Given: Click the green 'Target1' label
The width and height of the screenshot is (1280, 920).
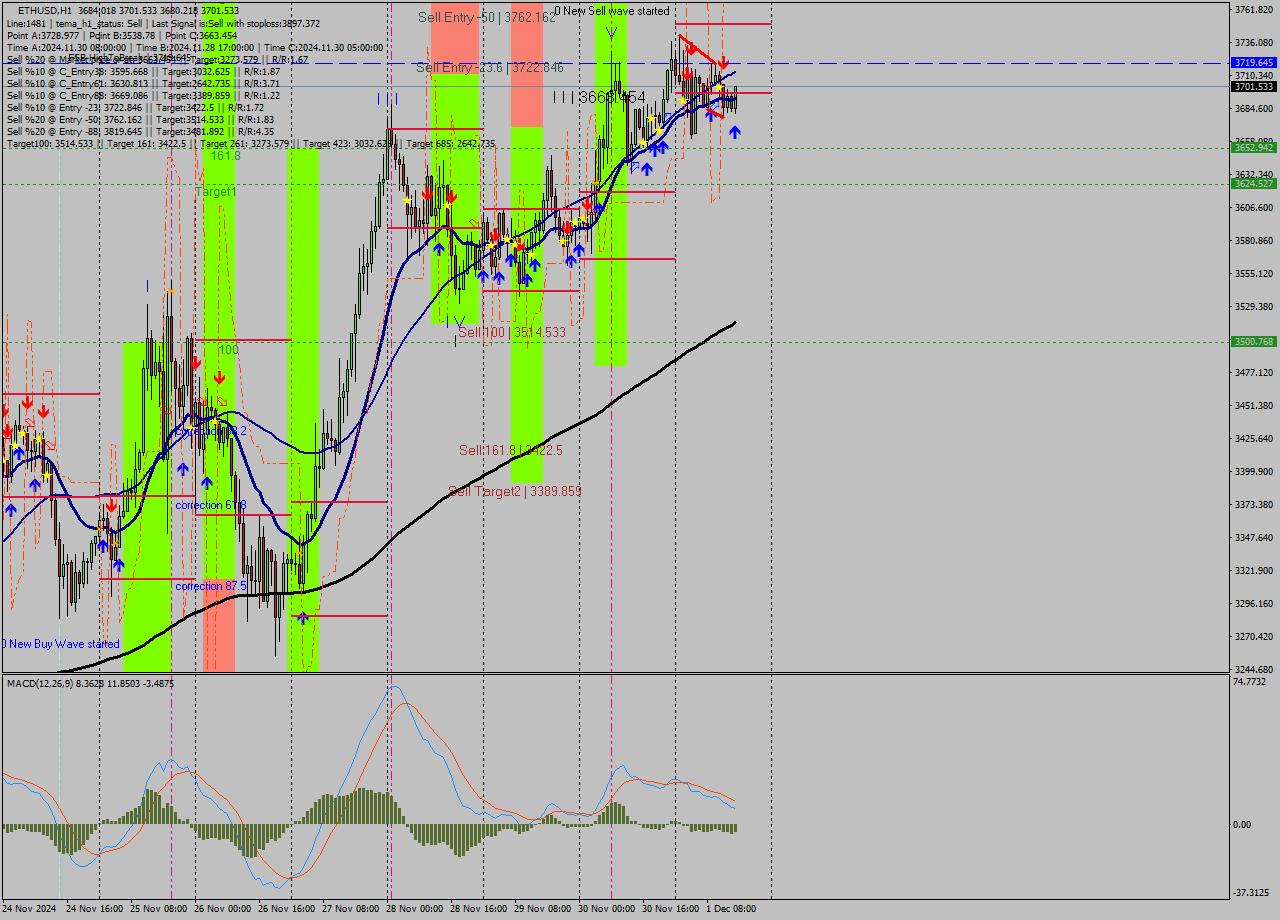Looking at the screenshot, I should (215, 191).
